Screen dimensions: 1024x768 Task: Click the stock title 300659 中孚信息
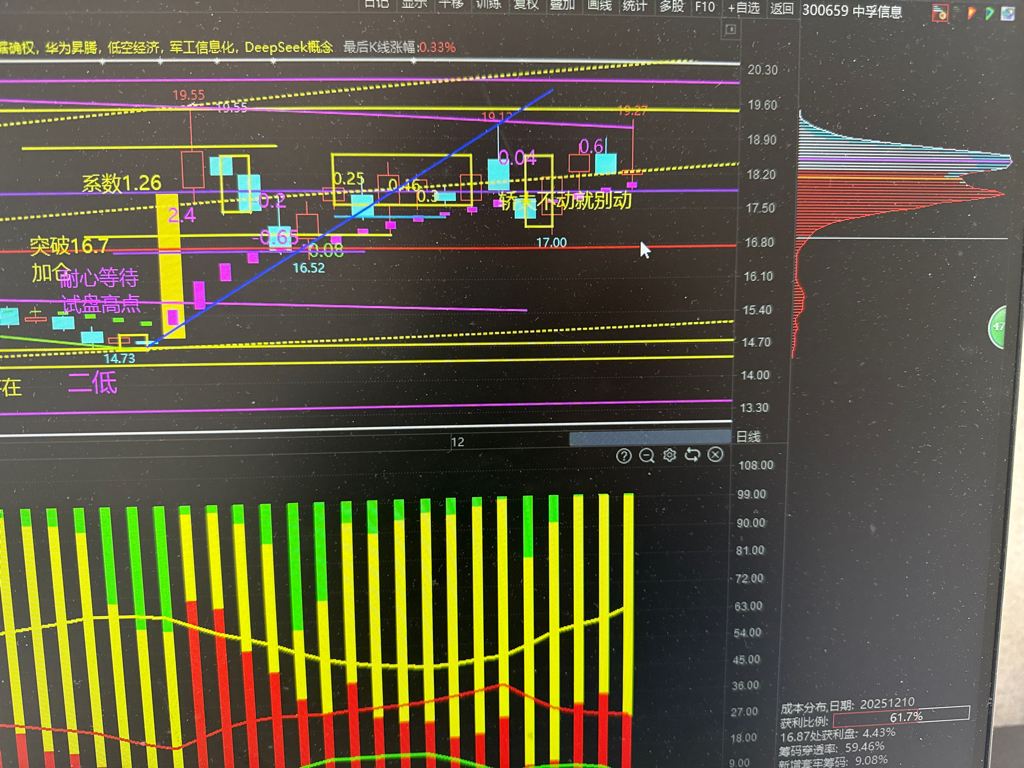[x=852, y=11]
